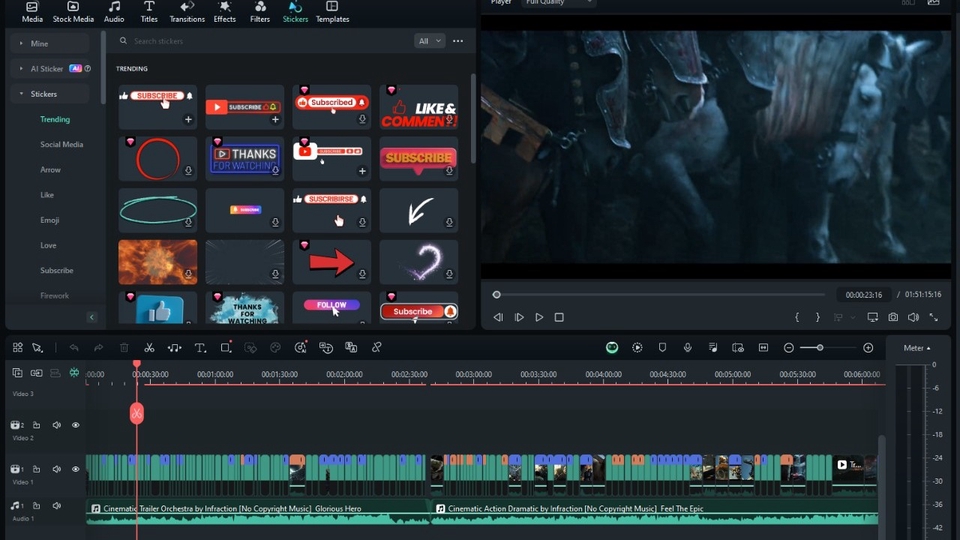The width and height of the screenshot is (960, 540).
Task: Open the audio detach tool icon
Action: pyautogui.click(x=174, y=348)
